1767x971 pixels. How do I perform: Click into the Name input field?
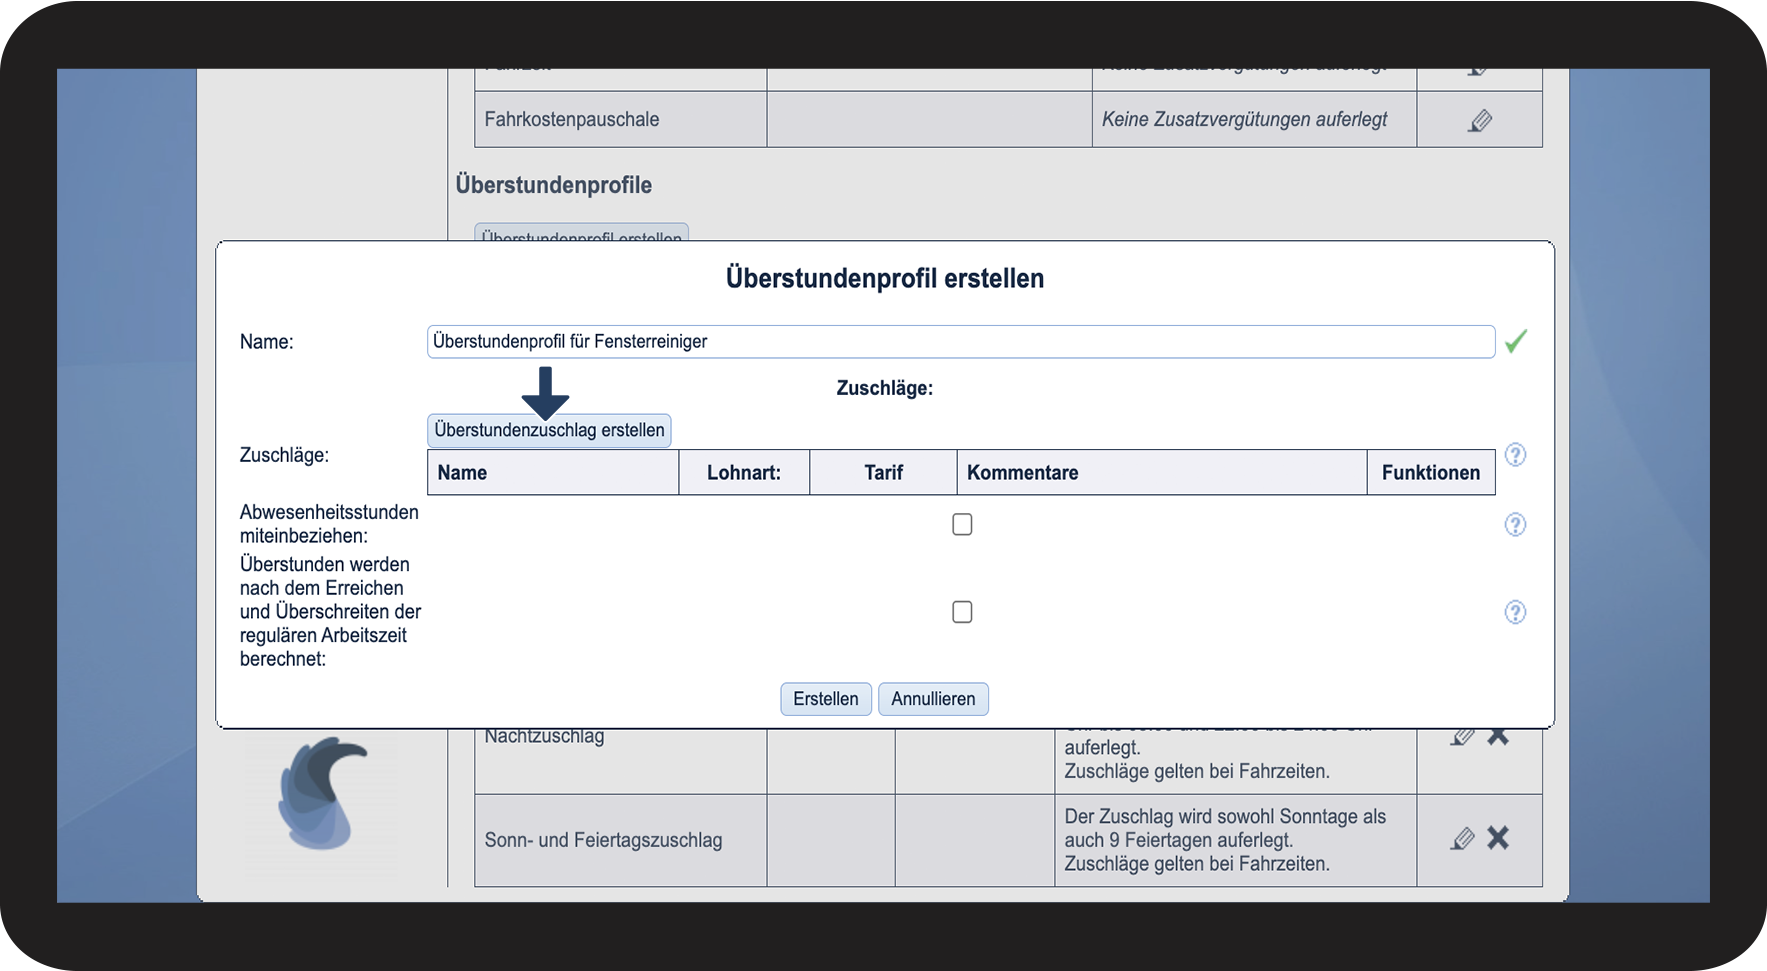click(961, 342)
